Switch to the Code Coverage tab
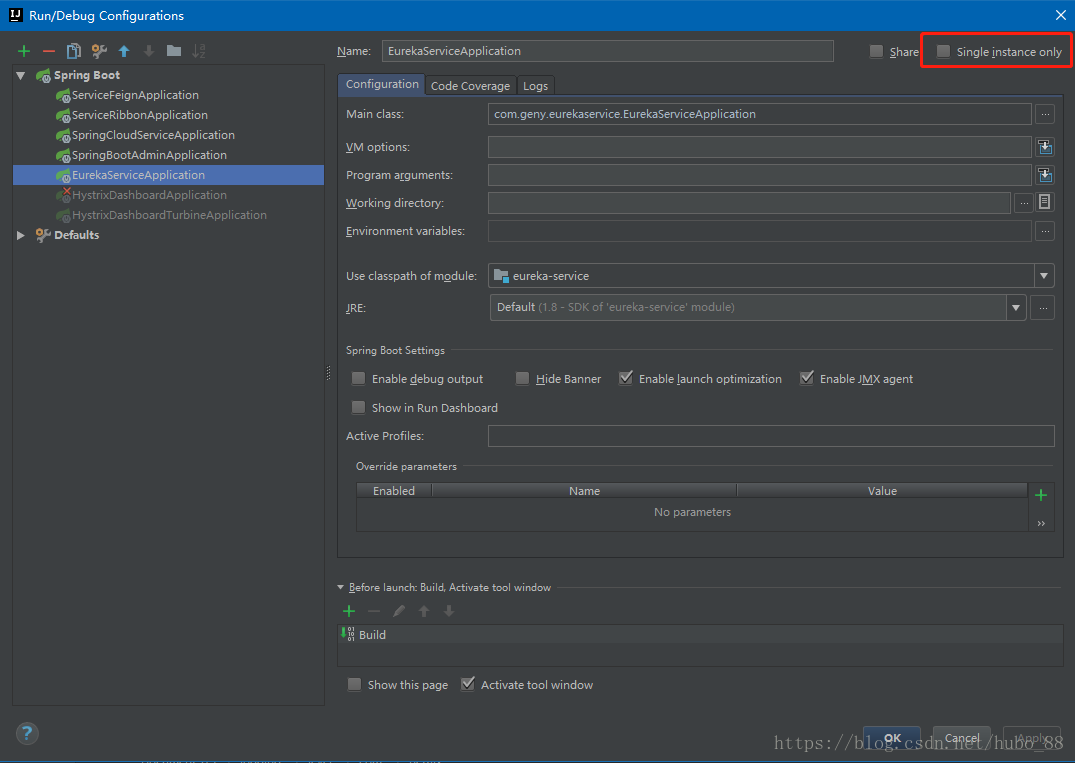1075x763 pixels. point(470,86)
